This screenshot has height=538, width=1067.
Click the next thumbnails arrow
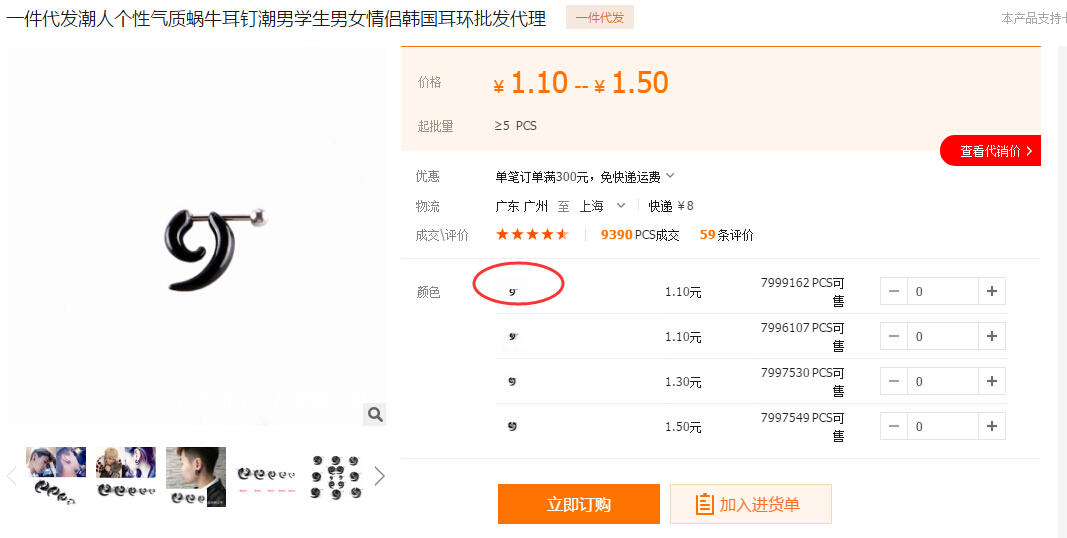(x=379, y=476)
